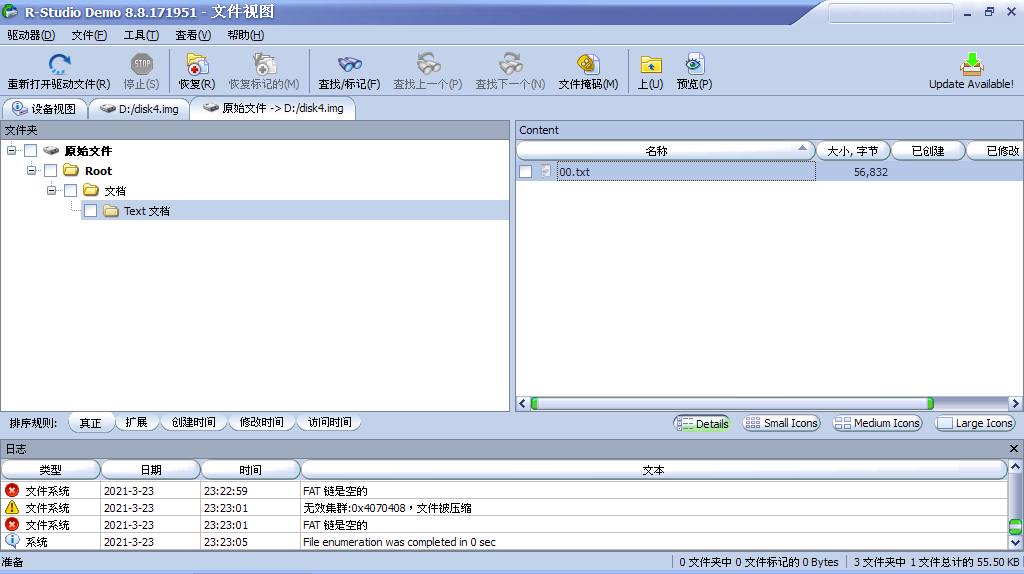Click the Up (上) folder icon
This screenshot has width=1024, height=574.
(650, 64)
